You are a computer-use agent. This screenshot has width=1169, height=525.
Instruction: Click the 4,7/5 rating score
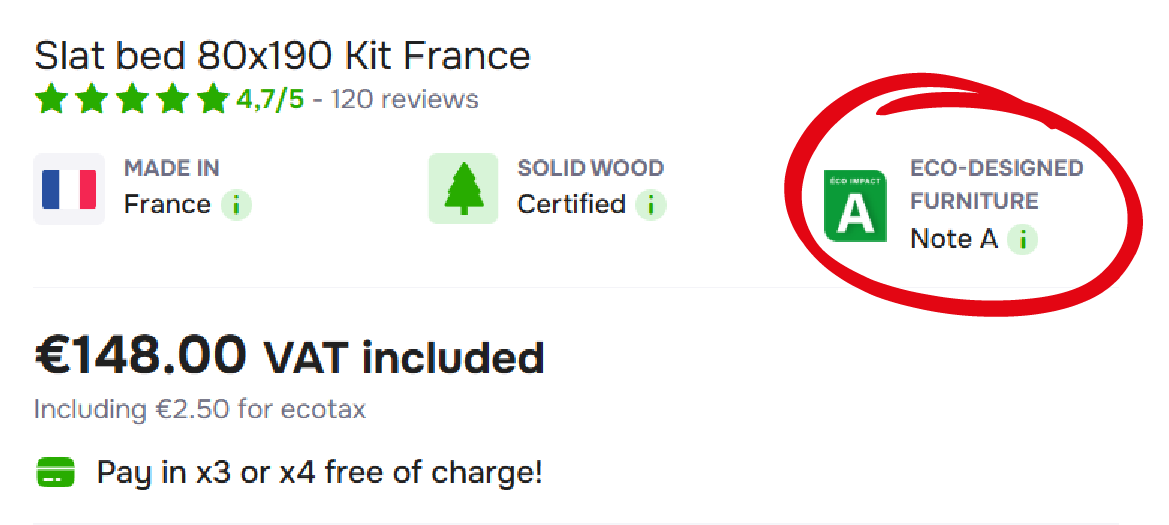point(270,100)
